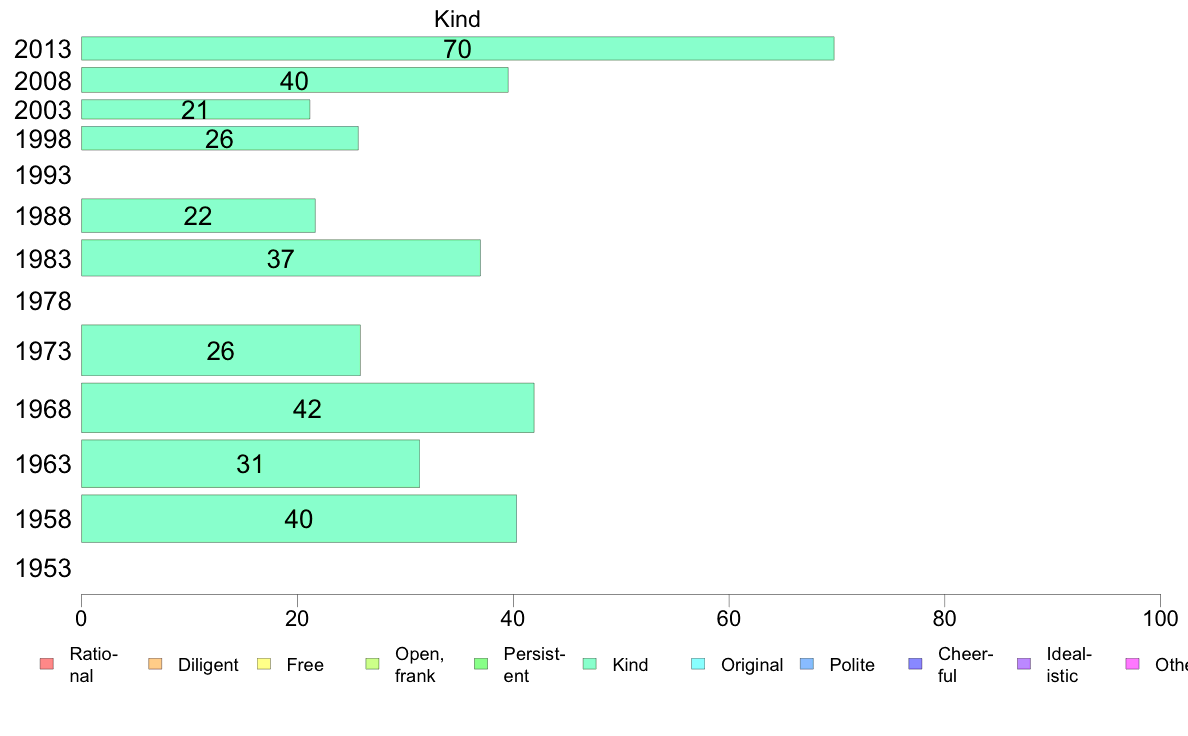This screenshot has height=736, width=1188.
Task: Click the yellow Free legend swatch
Action: click(x=264, y=664)
